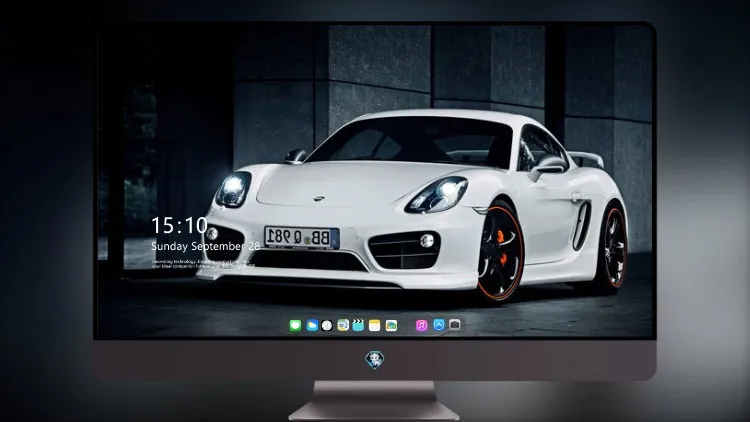Open the yellow Notes app in dock
This screenshot has height=422, width=750.
click(375, 325)
